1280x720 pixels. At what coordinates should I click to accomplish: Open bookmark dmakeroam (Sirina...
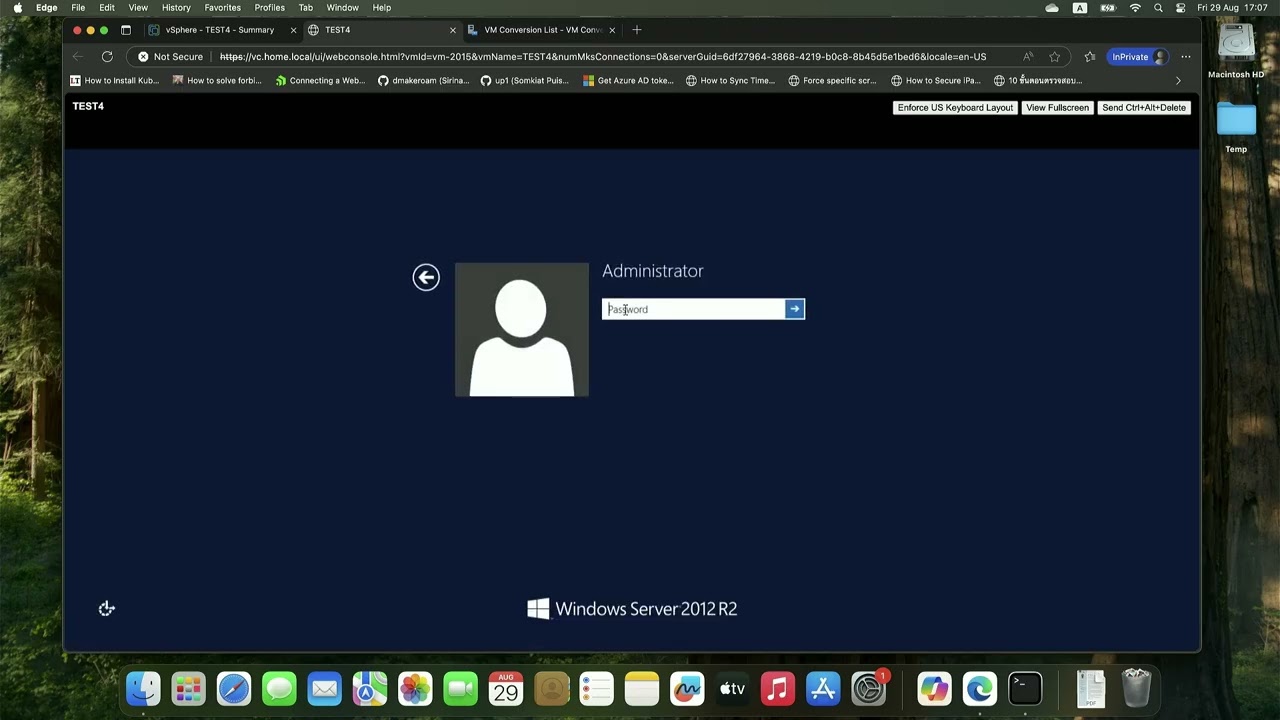423,81
